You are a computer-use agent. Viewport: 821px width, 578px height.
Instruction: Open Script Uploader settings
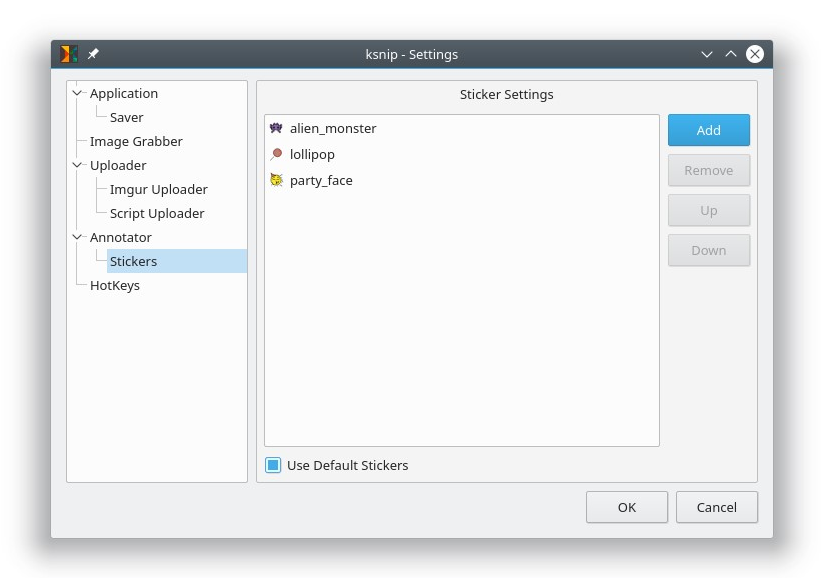(157, 214)
